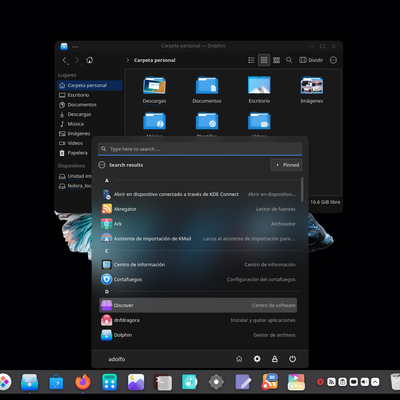Open image viewer in dock
Screen dimensions: 400x400
click(x=136, y=382)
